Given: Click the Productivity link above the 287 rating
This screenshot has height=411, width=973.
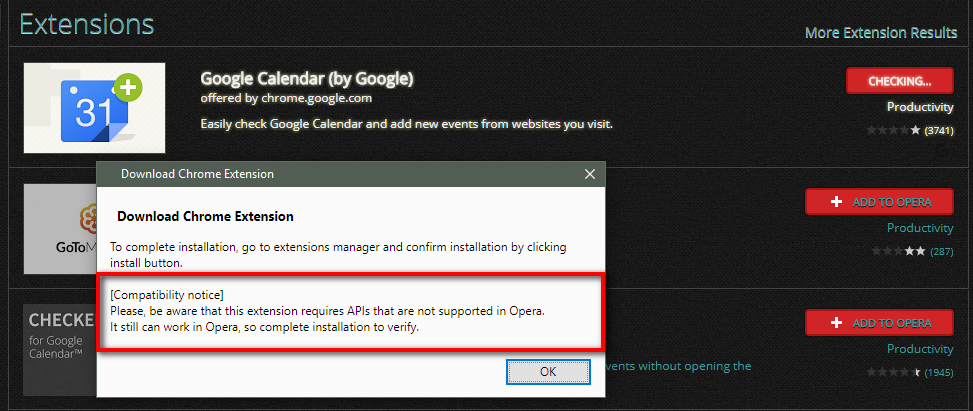Looking at the screenshot, I should click(x=920, y=228).
